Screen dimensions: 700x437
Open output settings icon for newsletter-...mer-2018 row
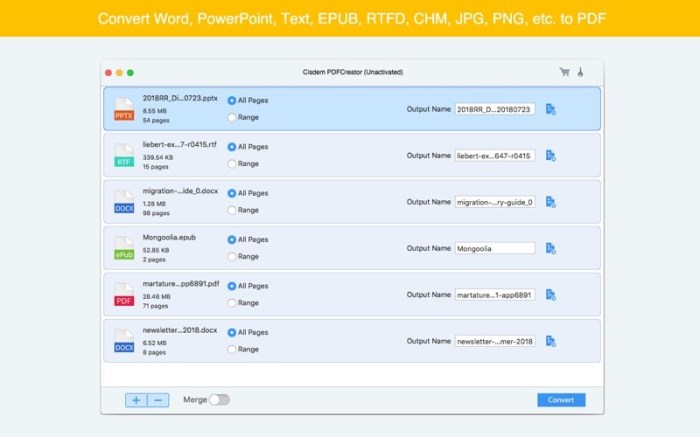[x=551, y=341]
